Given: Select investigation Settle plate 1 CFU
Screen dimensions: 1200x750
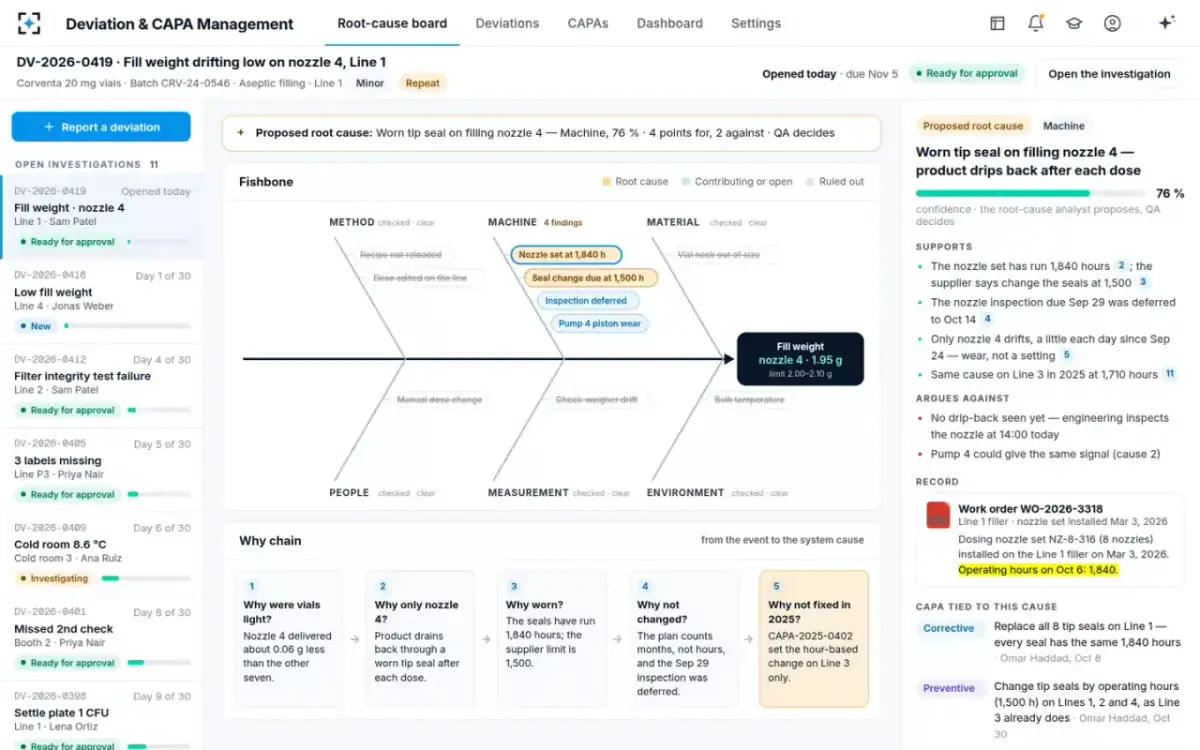Looking at the screenshot, I should tap(102, 716).
